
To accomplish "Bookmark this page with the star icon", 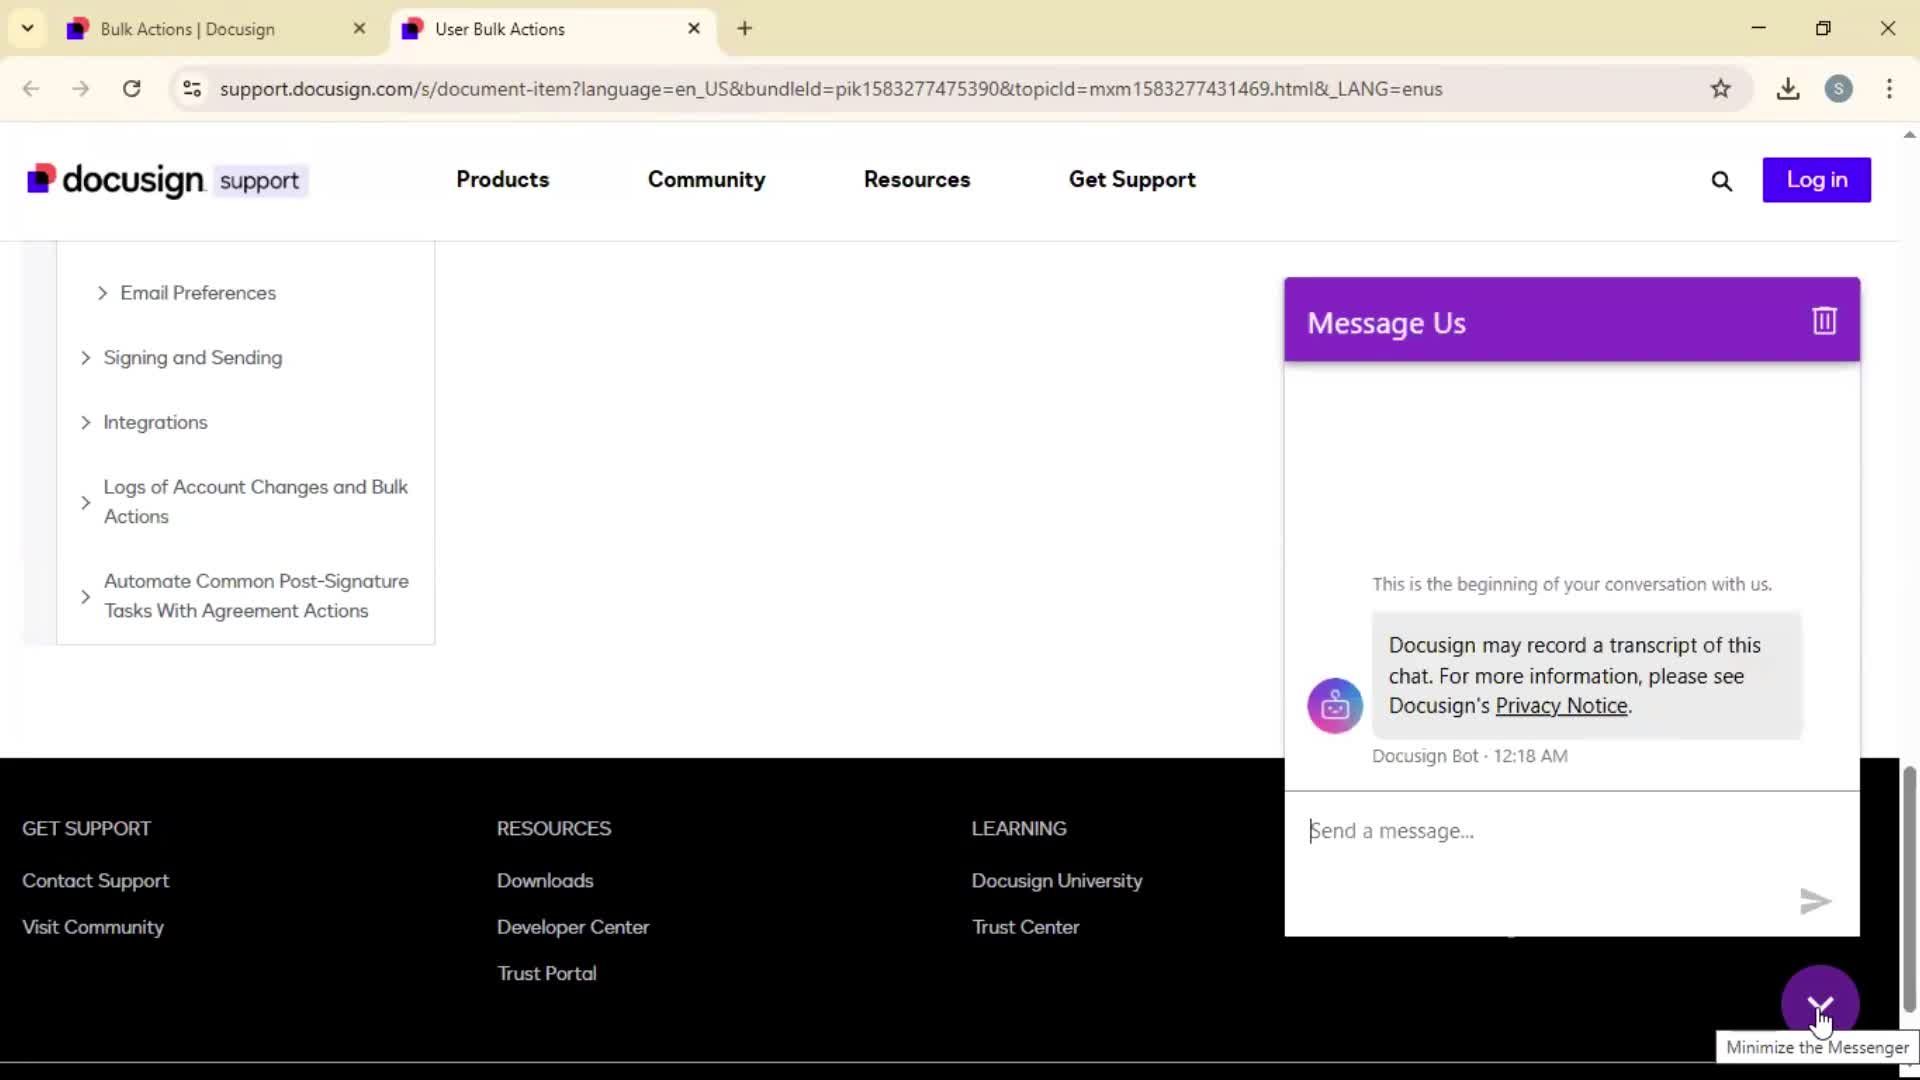I will click(x=1720, y=89).
